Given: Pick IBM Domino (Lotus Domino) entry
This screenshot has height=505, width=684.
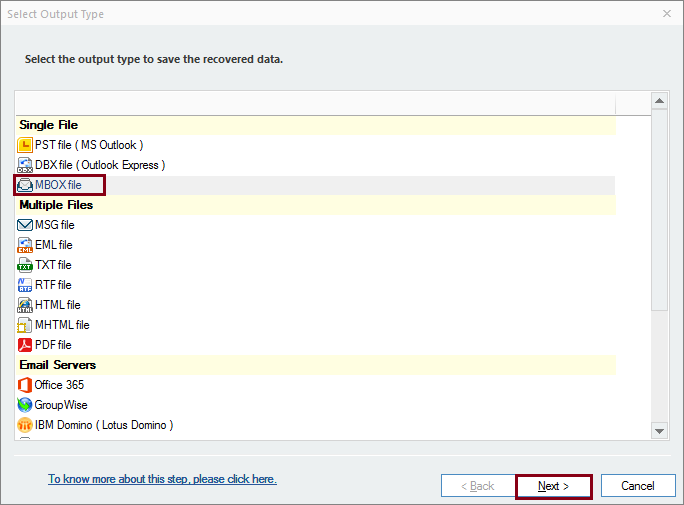Looking at the screenshot, I should 95,425.
